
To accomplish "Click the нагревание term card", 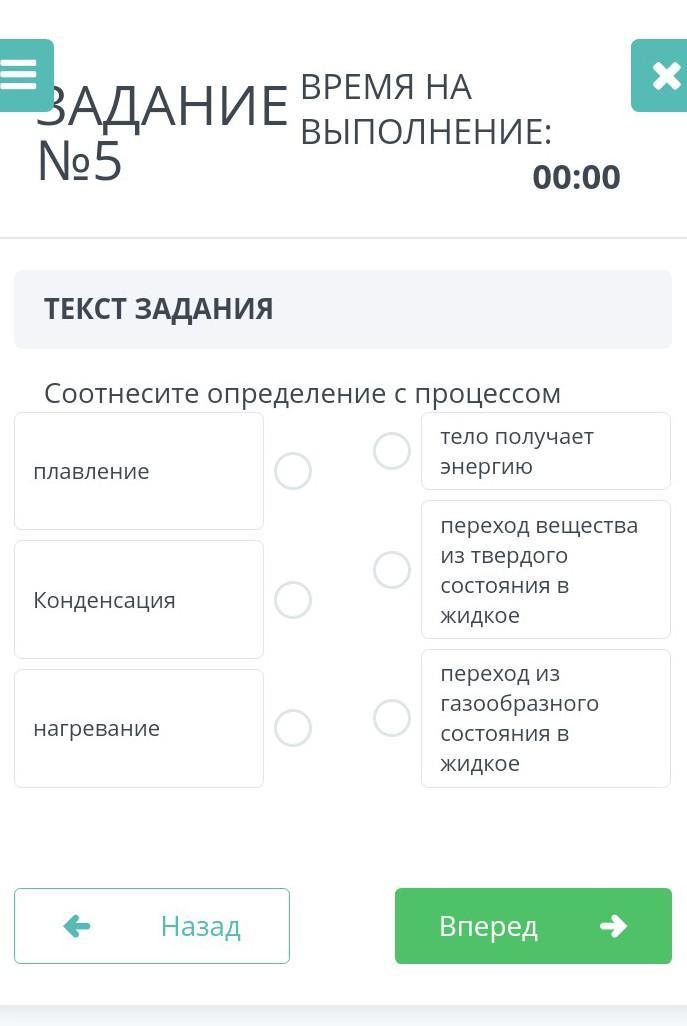I will (139, 728).
